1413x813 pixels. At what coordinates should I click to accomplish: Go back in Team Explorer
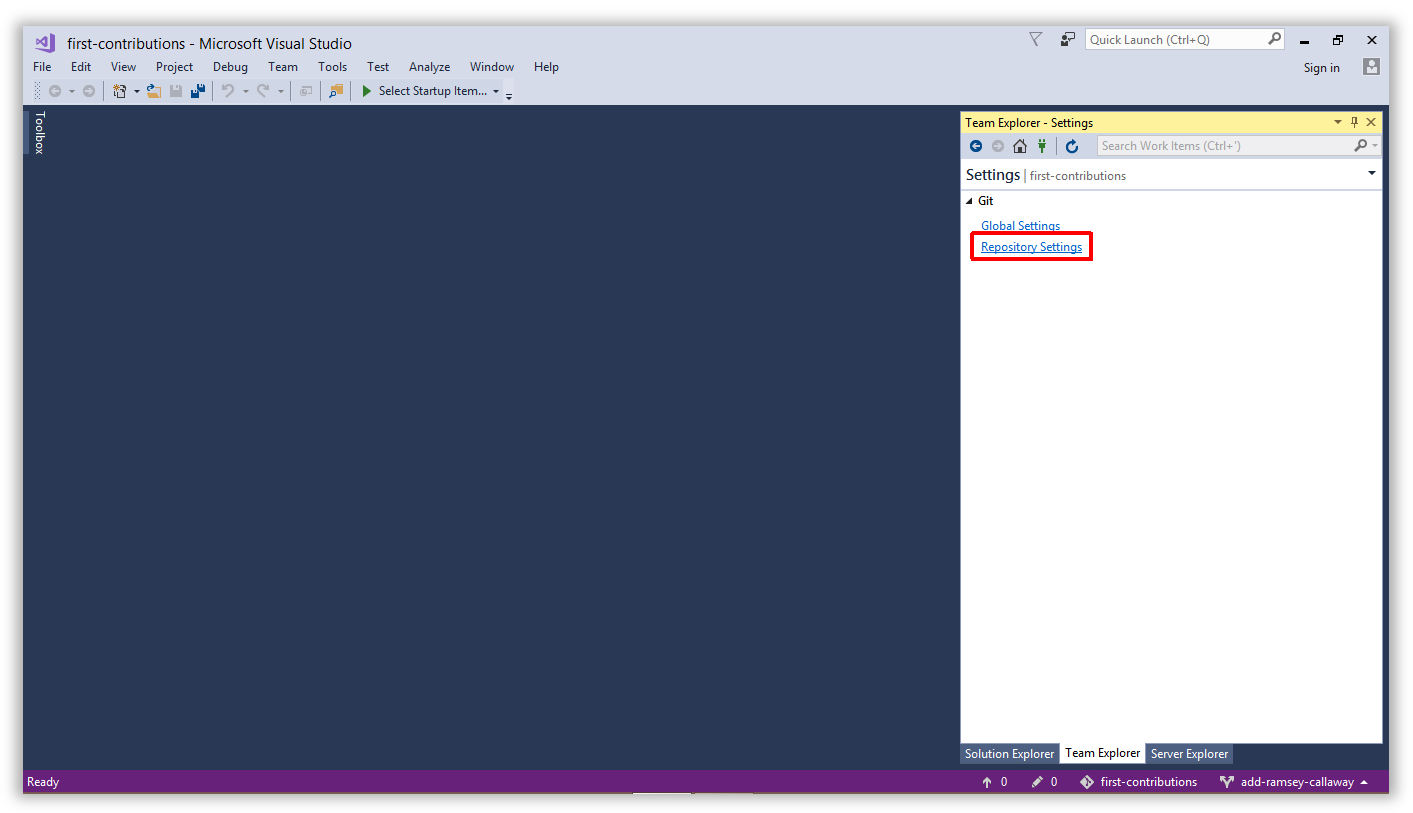[x=976, y=146]
